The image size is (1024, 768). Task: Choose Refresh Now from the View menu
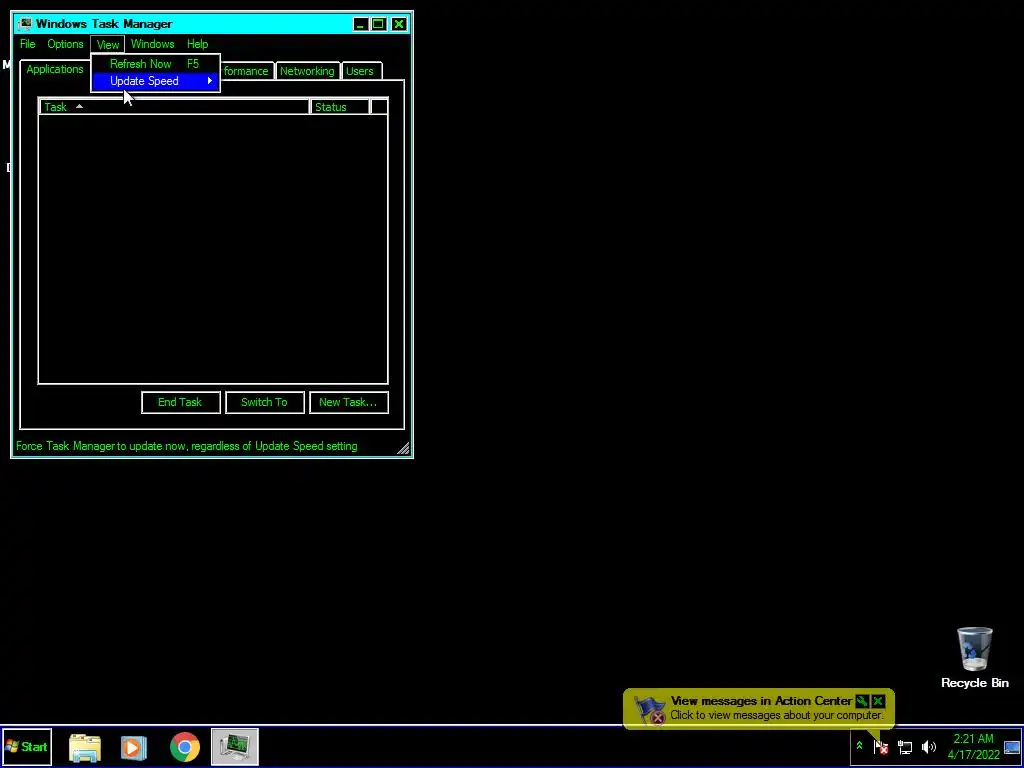tap(155, 64)
